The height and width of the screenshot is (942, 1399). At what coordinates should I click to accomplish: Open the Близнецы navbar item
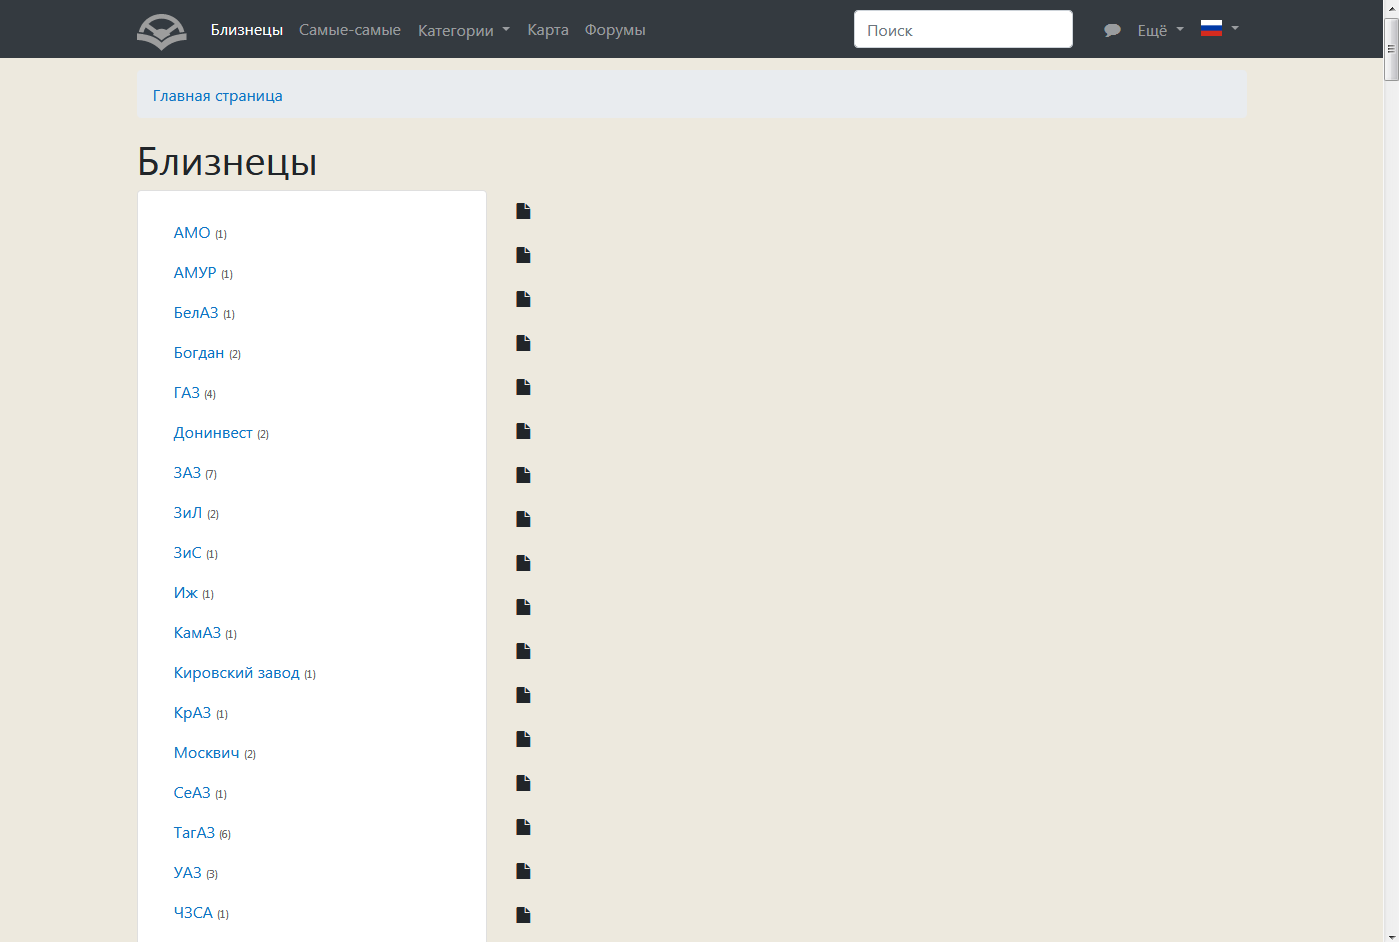(247, 30)
